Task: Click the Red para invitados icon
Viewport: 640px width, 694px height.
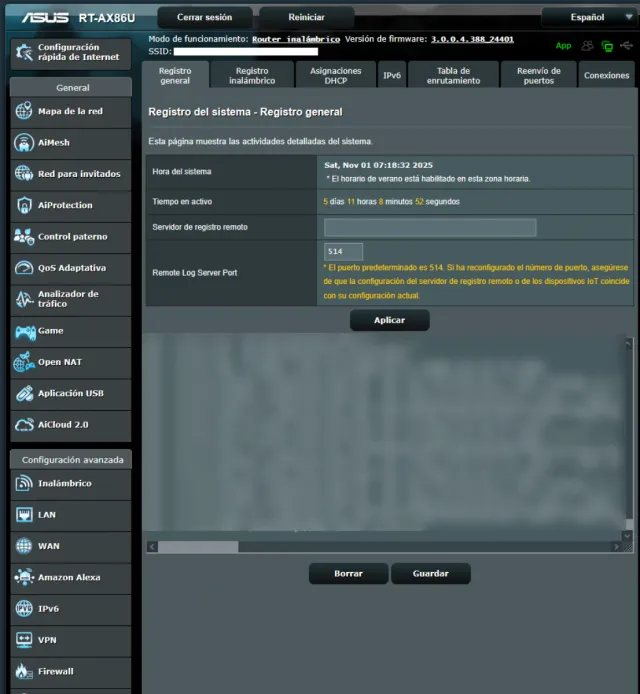Action: pyautogui.click(x=24, y=174)
